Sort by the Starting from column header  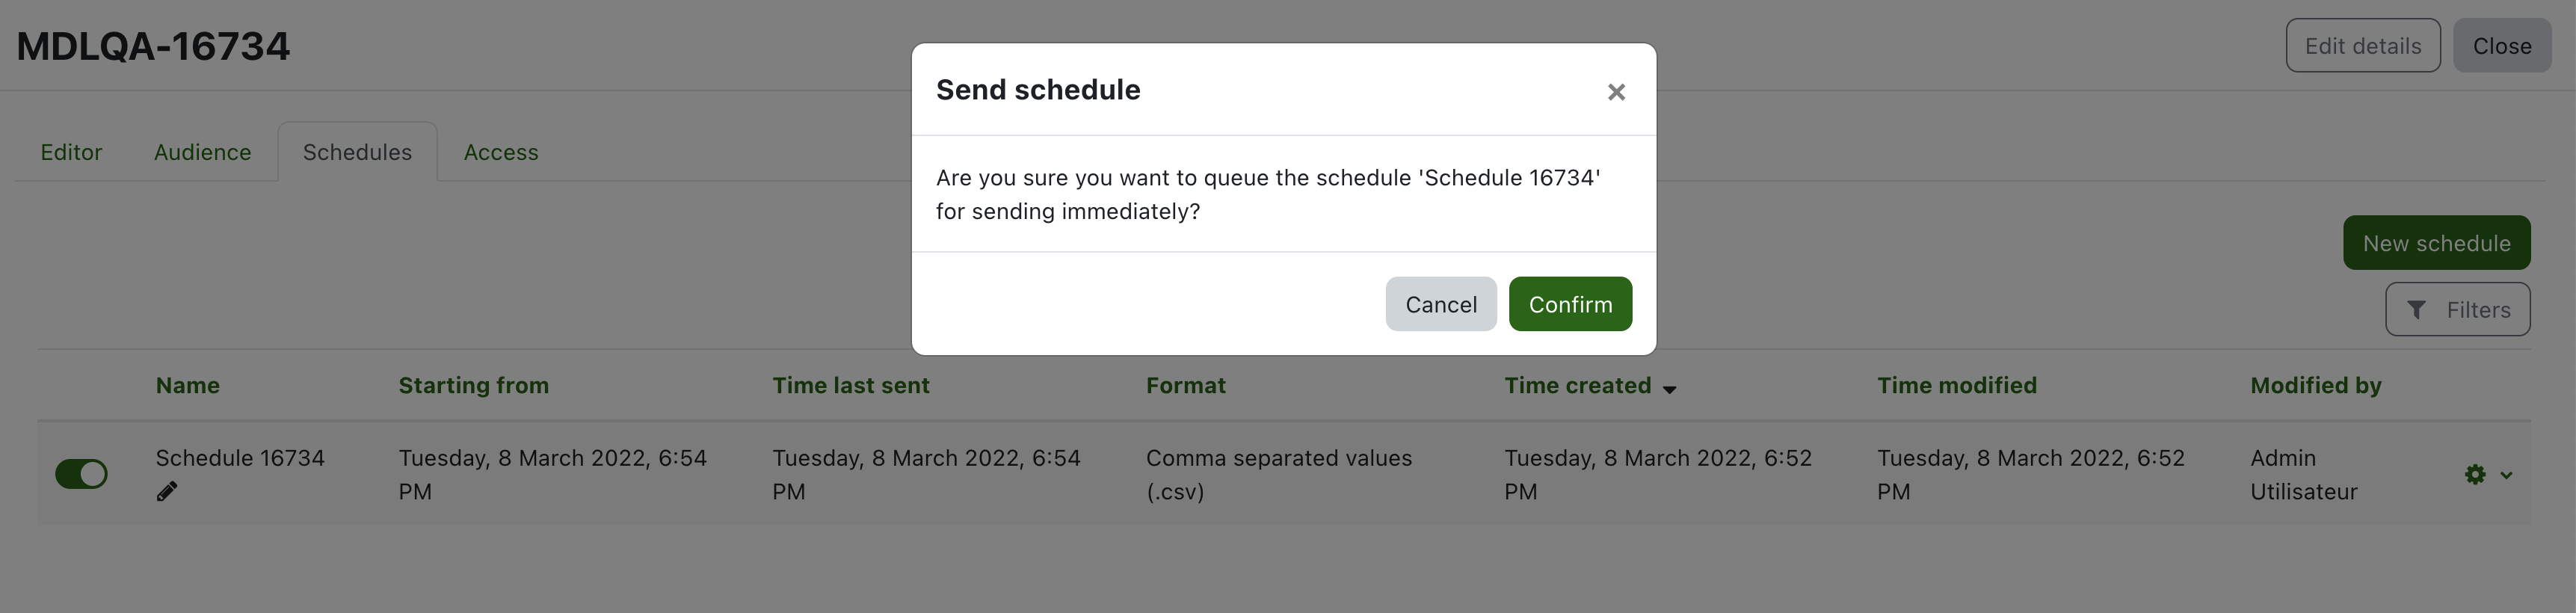[x=474, y=385]
